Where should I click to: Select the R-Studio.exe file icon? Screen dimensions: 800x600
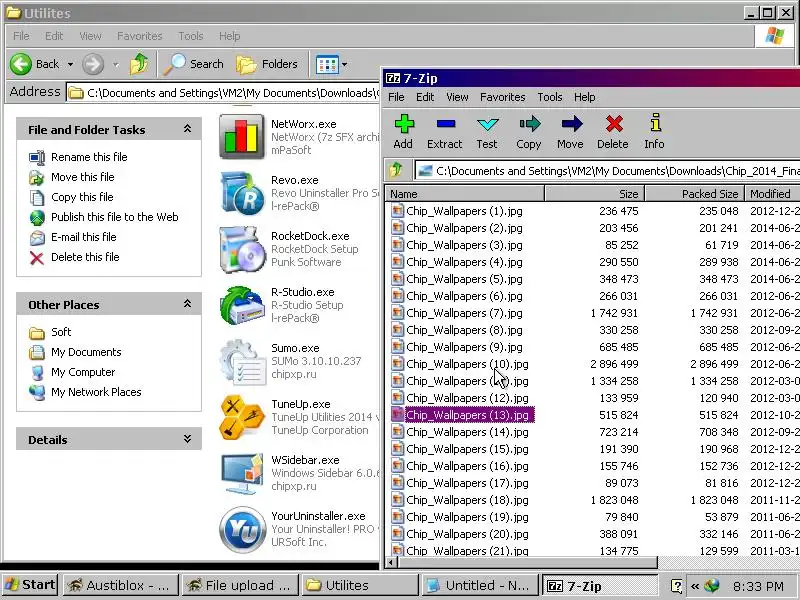[242, 305]
